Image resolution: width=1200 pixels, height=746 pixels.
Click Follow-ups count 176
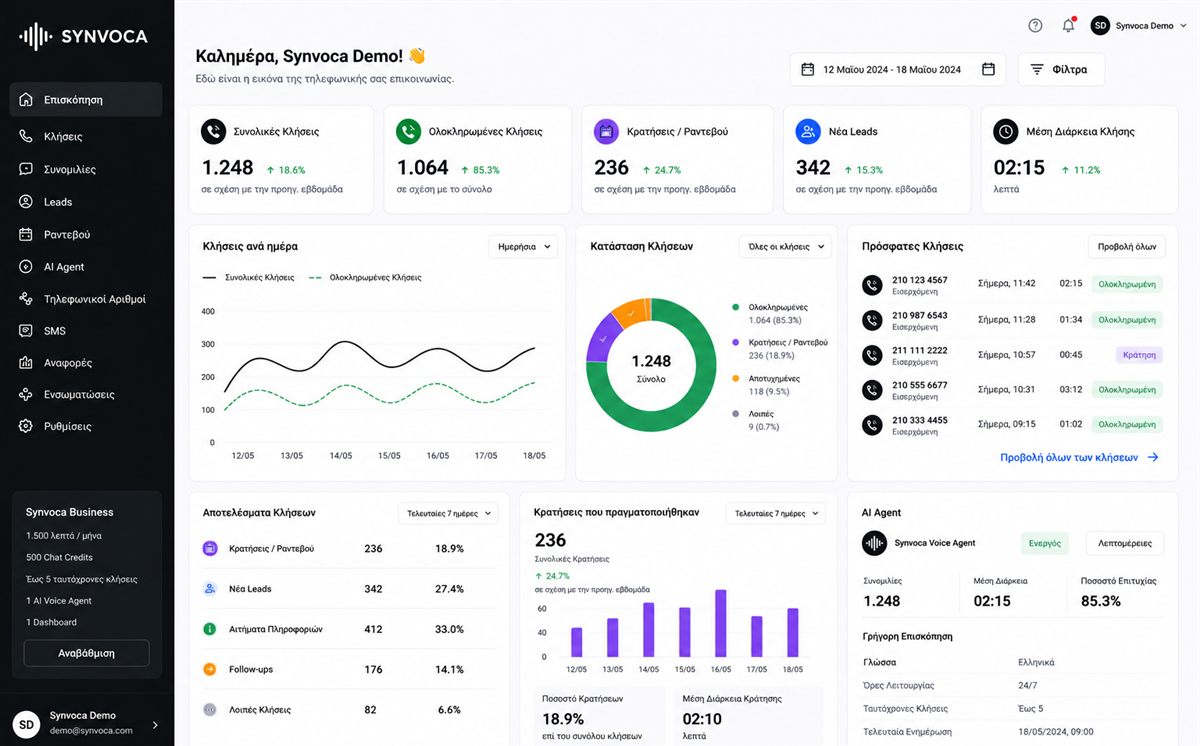tap(373, 669)
